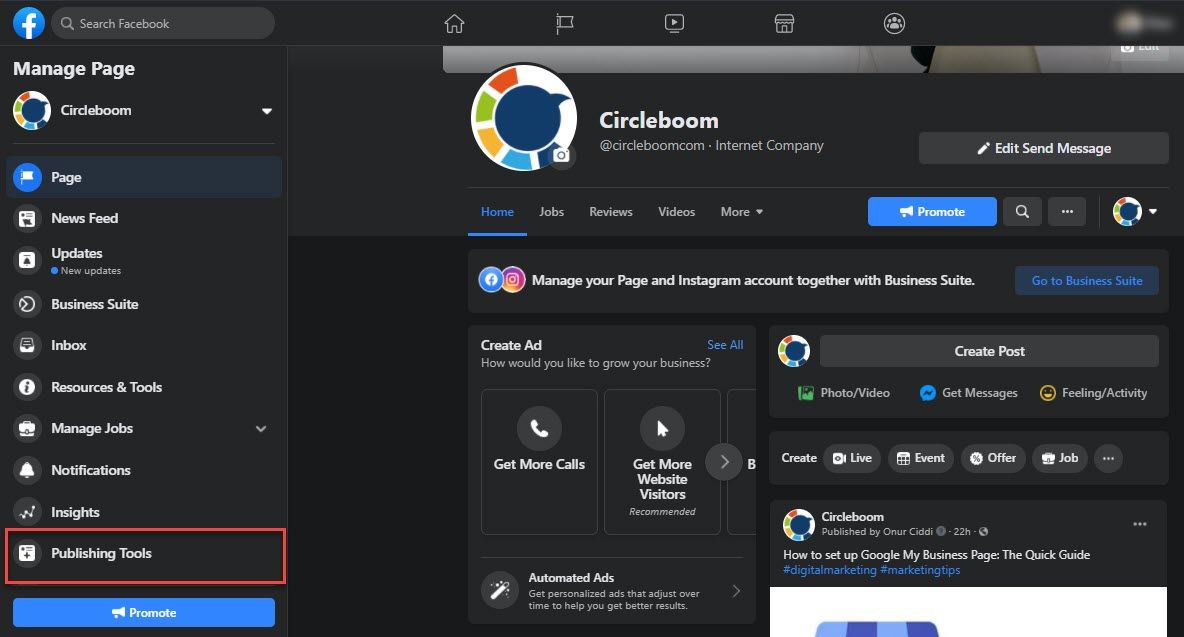The image size is (1184, 637).
Task: Open Marketplace from the top navigation
Action: [784, 22]
